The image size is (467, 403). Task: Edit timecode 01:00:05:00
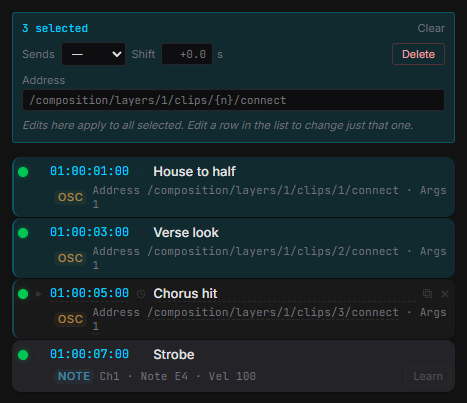pos(89,293)
